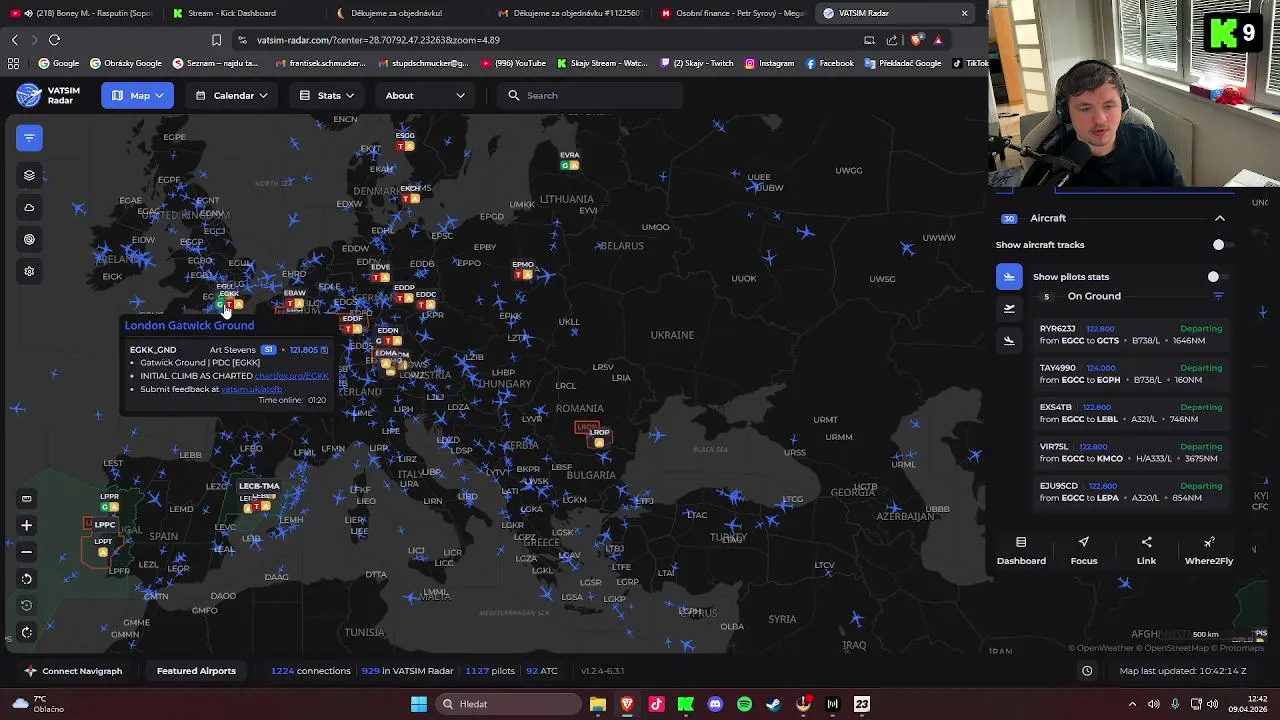The width and height of the screenshot is (1280, 720).
Task: Open Facebook bookmark
Action: click(x=829, y=63)
